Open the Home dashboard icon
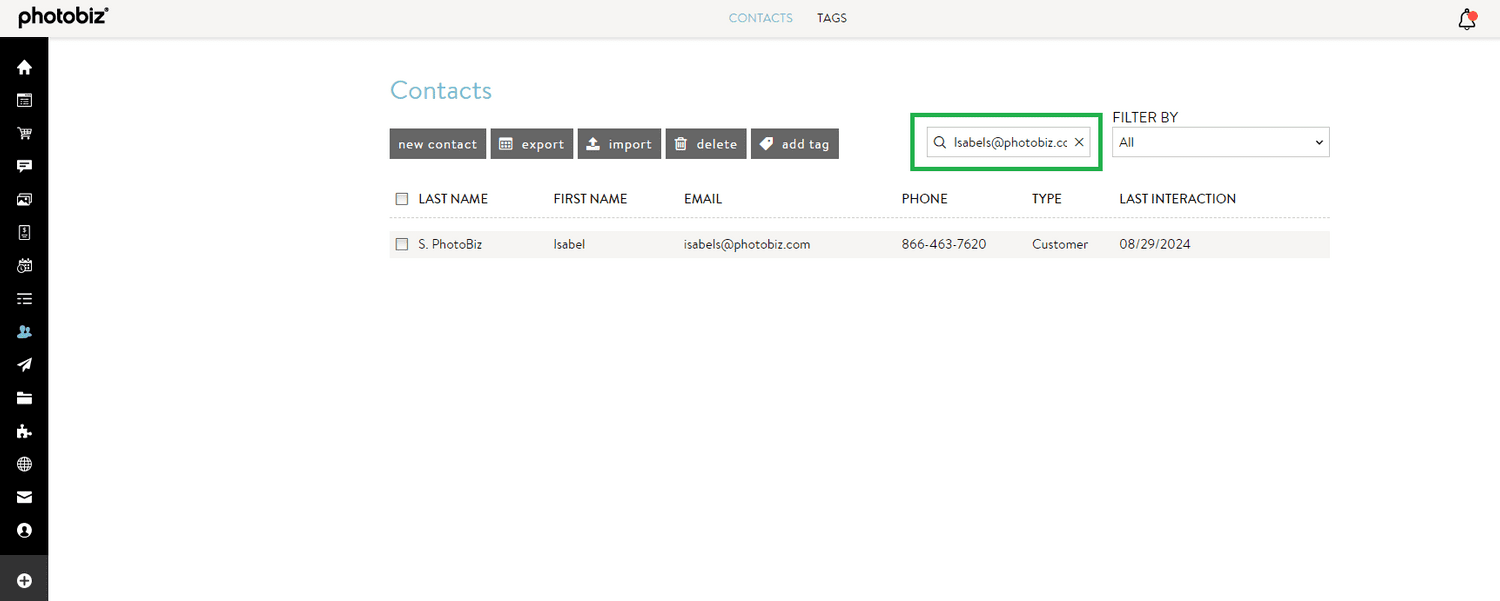The height and width of the screenshot is (601, 1500). pos(24,67)
